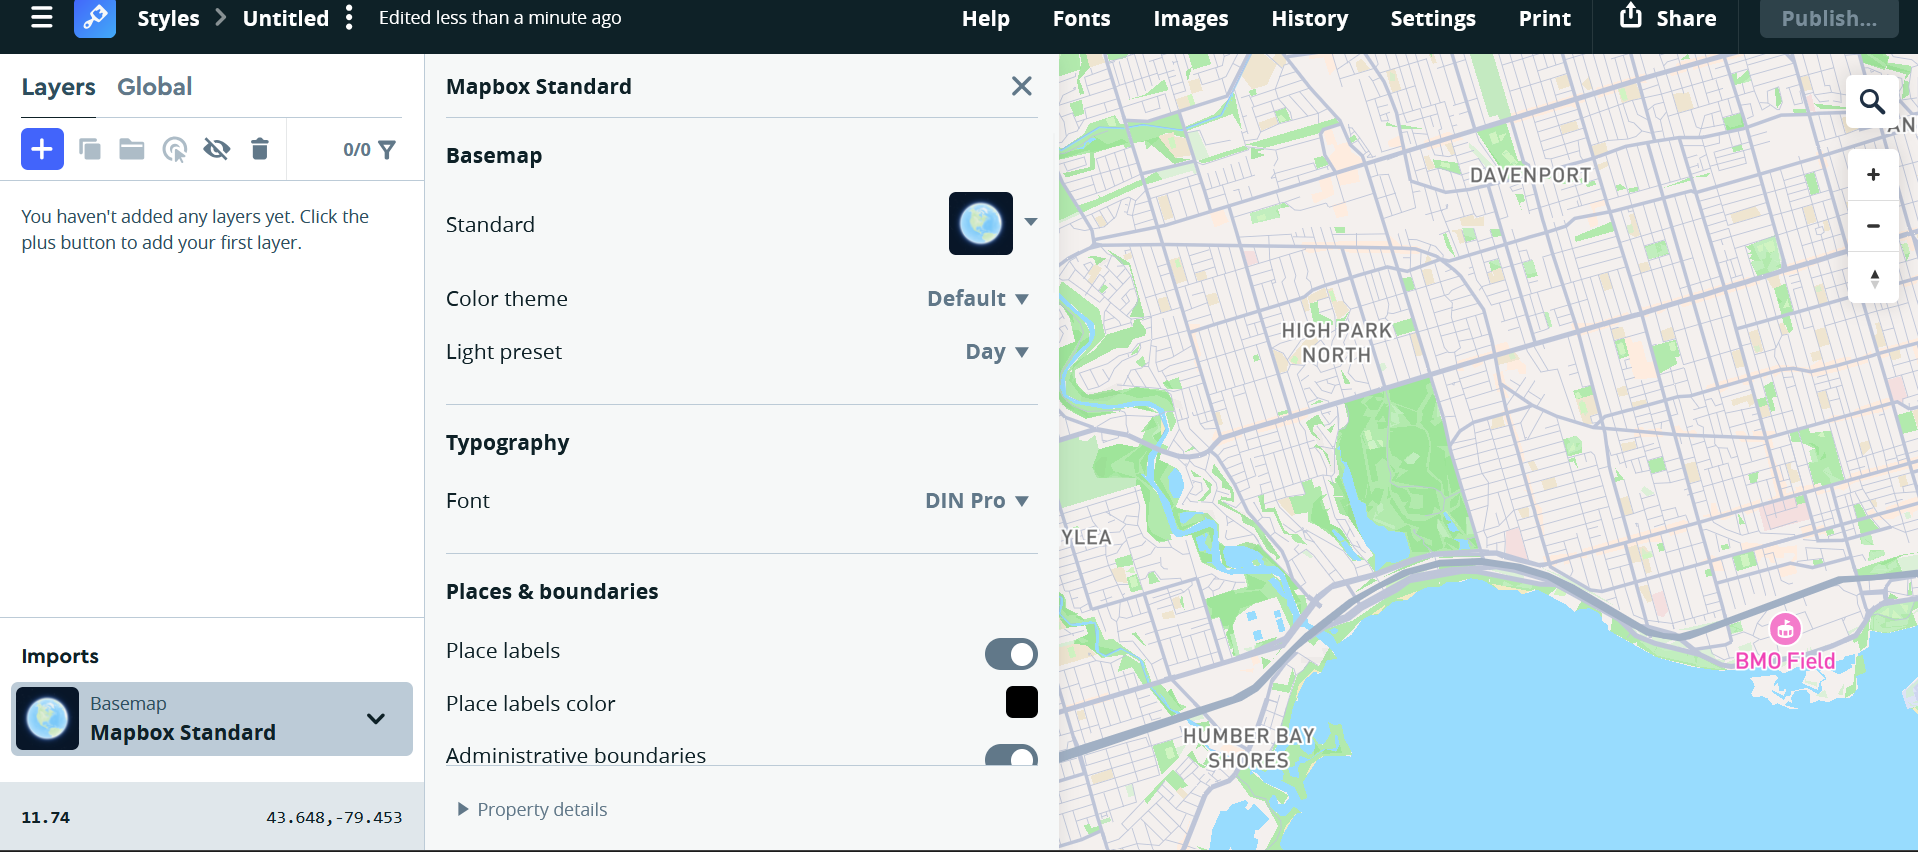Click the DAVENPORT map label

(x=1530, y=175)
